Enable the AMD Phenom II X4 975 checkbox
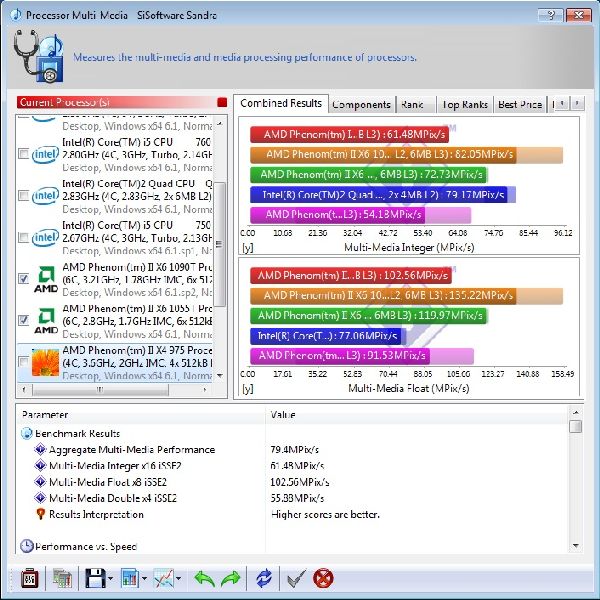This screenshot has width=600, height=600. pyautogui.click(x=24, y=362)
